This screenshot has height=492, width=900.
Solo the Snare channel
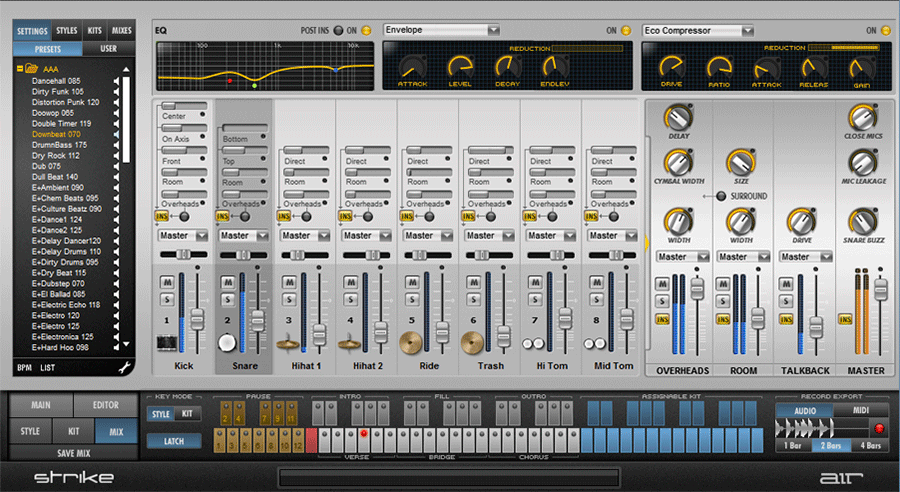(229, 300)
